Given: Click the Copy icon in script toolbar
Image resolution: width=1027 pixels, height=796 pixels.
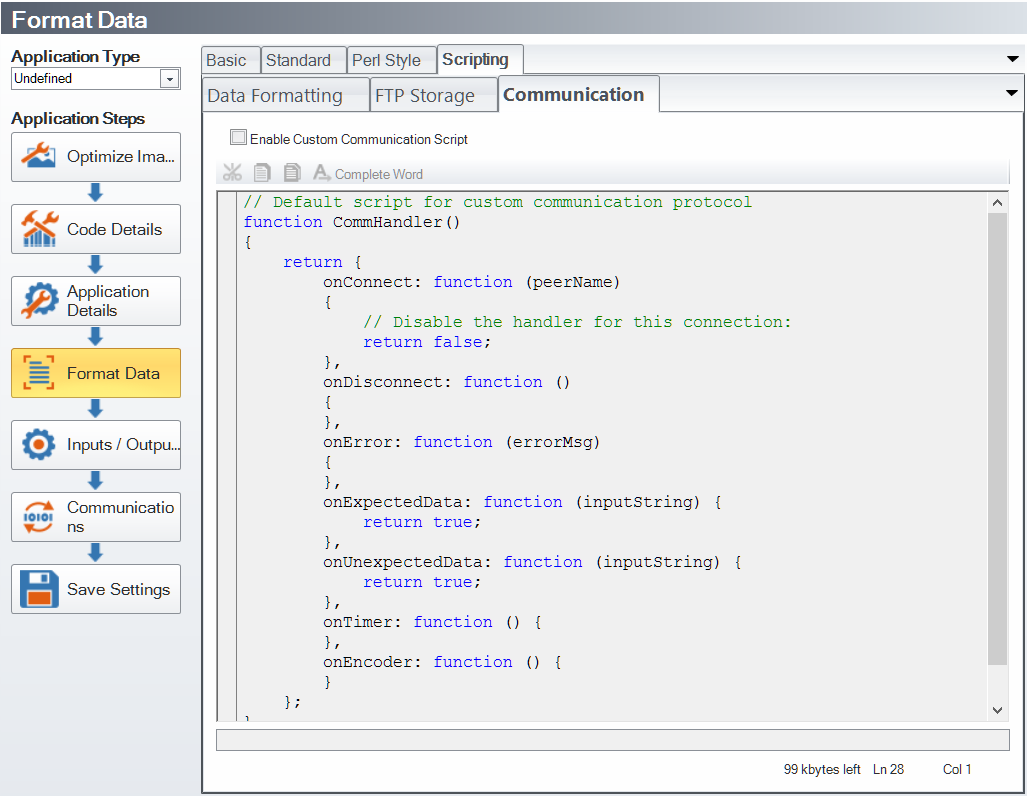Looking at the screenshot, I should click(x=262, y=173).
